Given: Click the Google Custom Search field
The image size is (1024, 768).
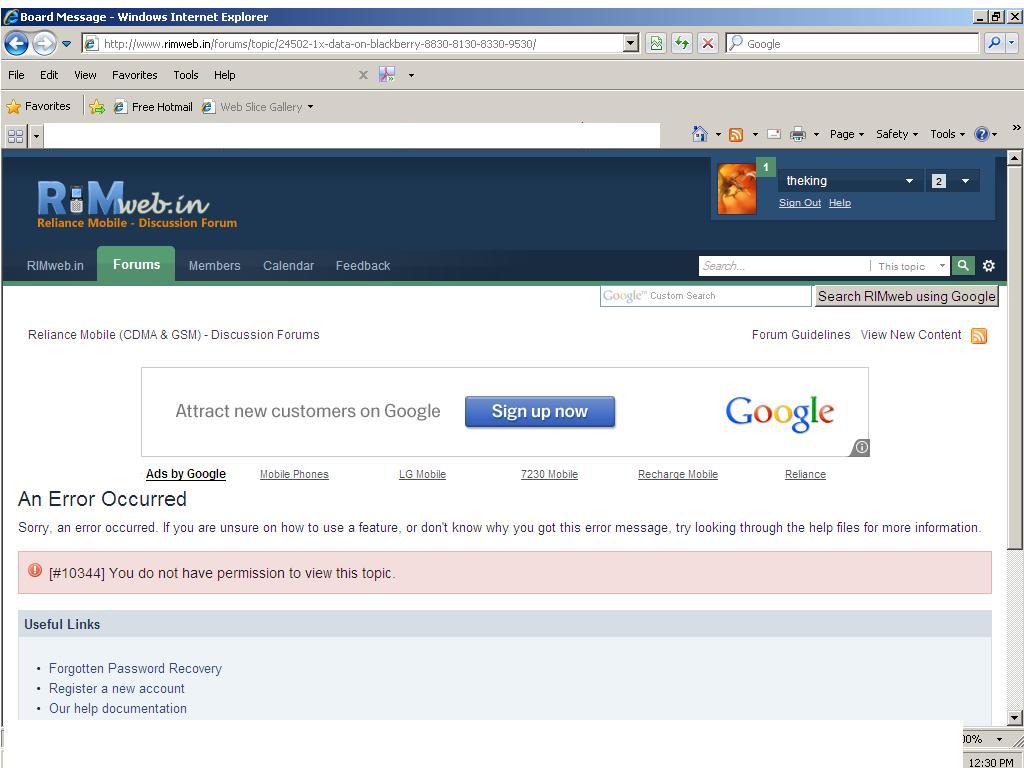Looking at the screenshot, I should click(705, 296).
